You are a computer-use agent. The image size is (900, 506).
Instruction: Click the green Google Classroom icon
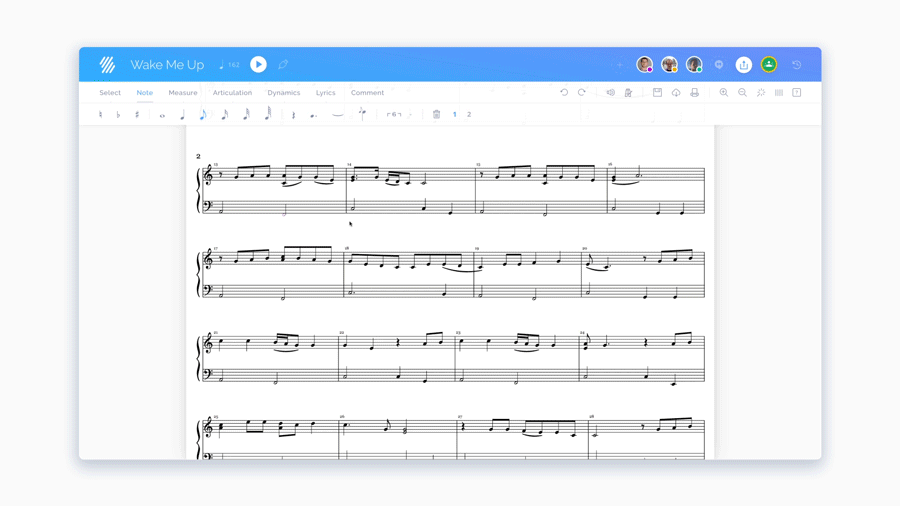pos(769,64)
